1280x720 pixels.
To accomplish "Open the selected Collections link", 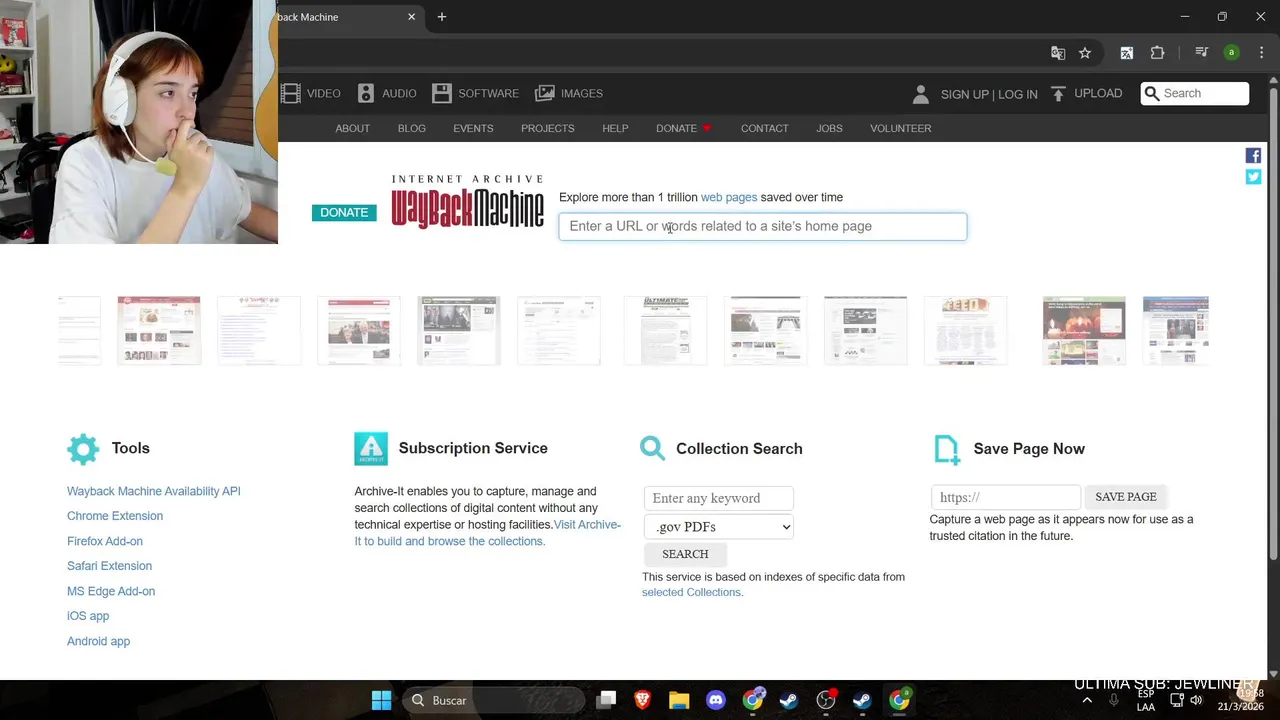I will coord(692,592).
